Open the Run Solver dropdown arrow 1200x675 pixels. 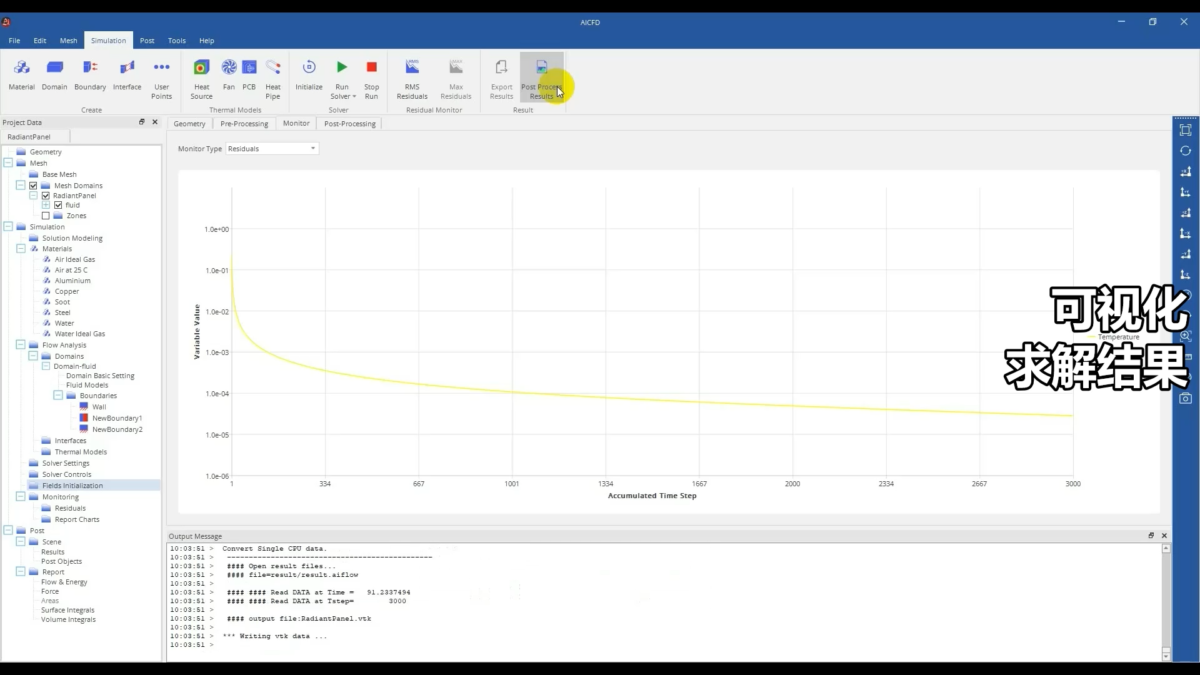click(355, 97)
